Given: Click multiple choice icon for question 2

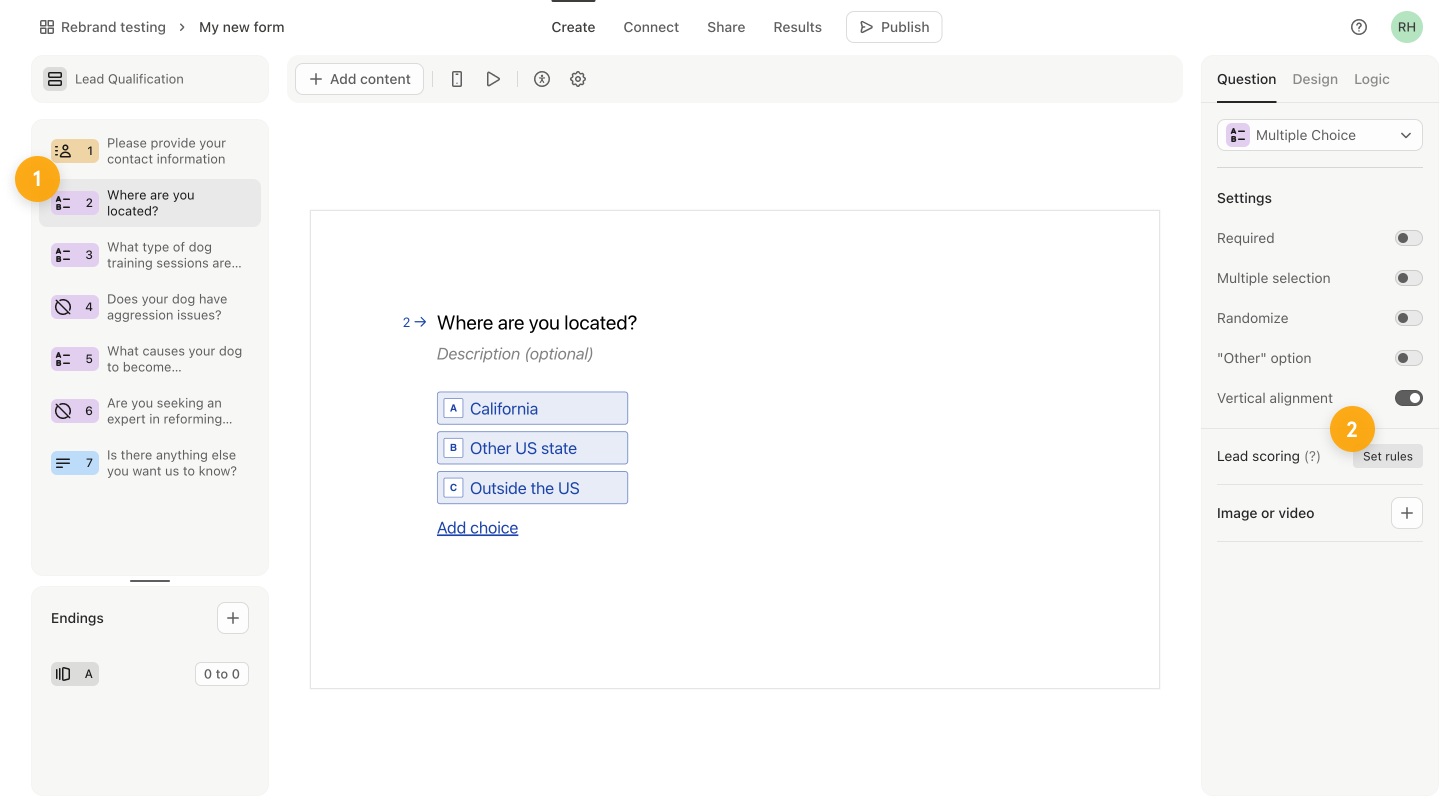Looking at the screenshot, I should pos(75,203).
